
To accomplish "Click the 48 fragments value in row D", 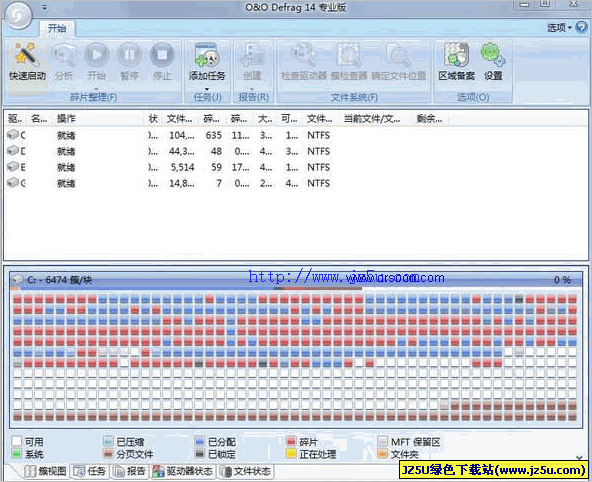I will click(x=216, y=151).
